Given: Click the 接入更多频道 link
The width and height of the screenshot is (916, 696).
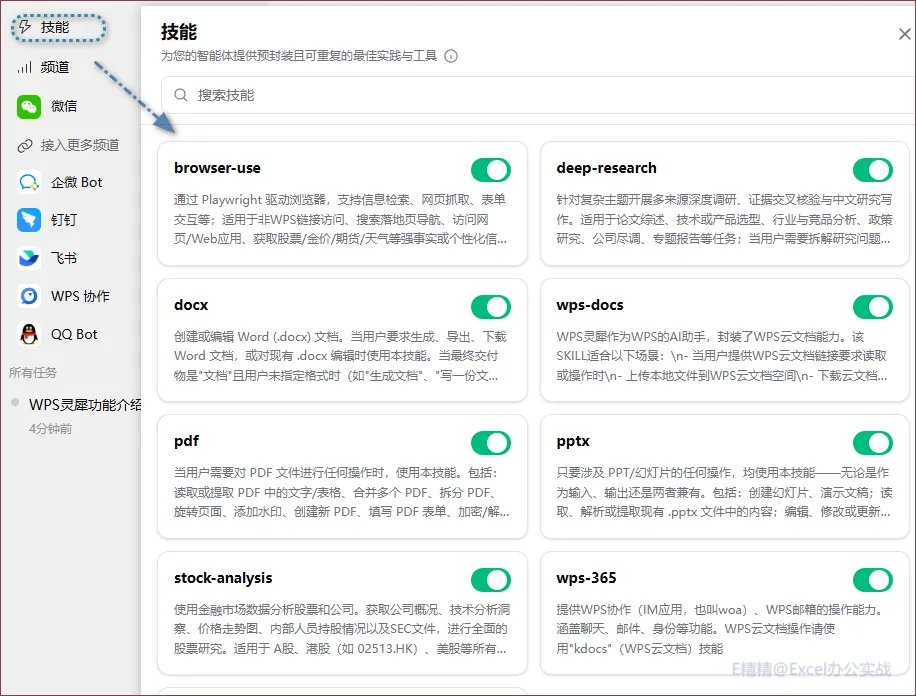Looking at the screenshot, I should [x=80, y=146].
